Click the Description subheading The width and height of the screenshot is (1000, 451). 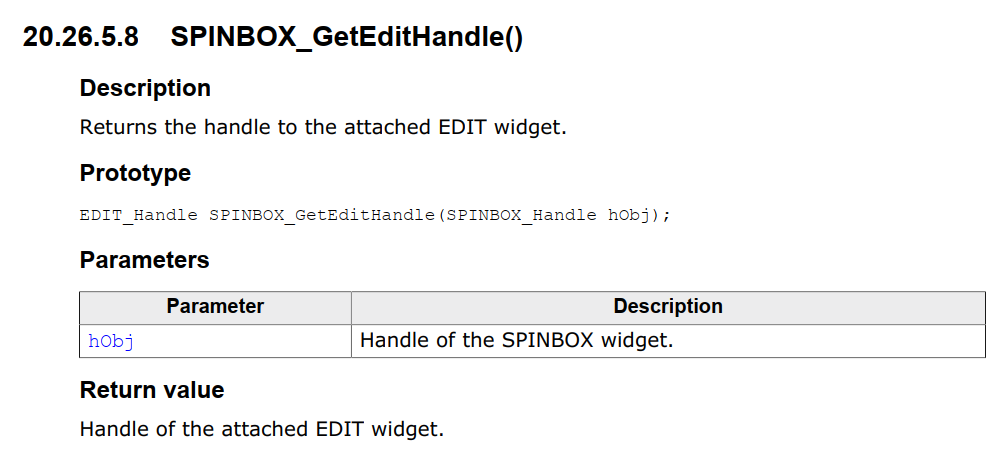(145, 88)
